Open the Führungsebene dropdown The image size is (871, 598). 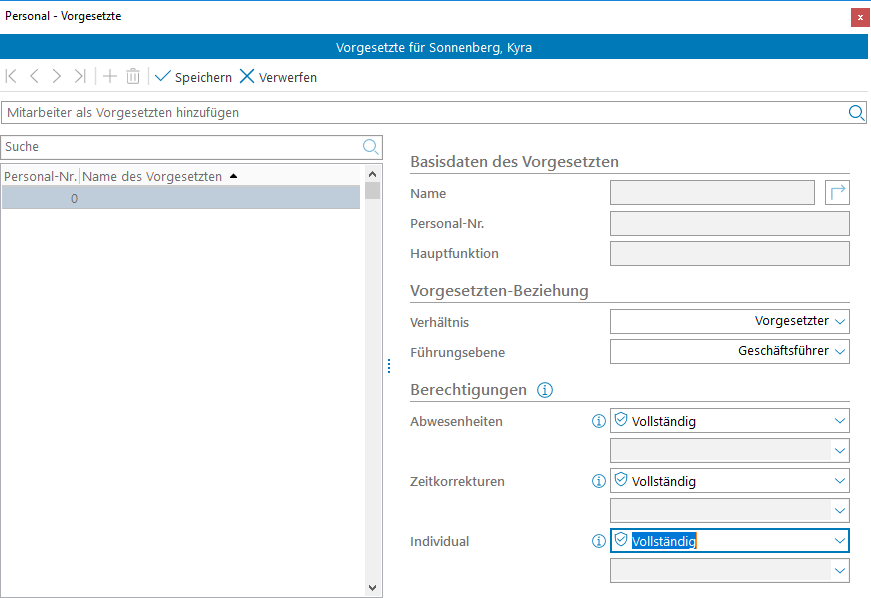click(840, 352)
